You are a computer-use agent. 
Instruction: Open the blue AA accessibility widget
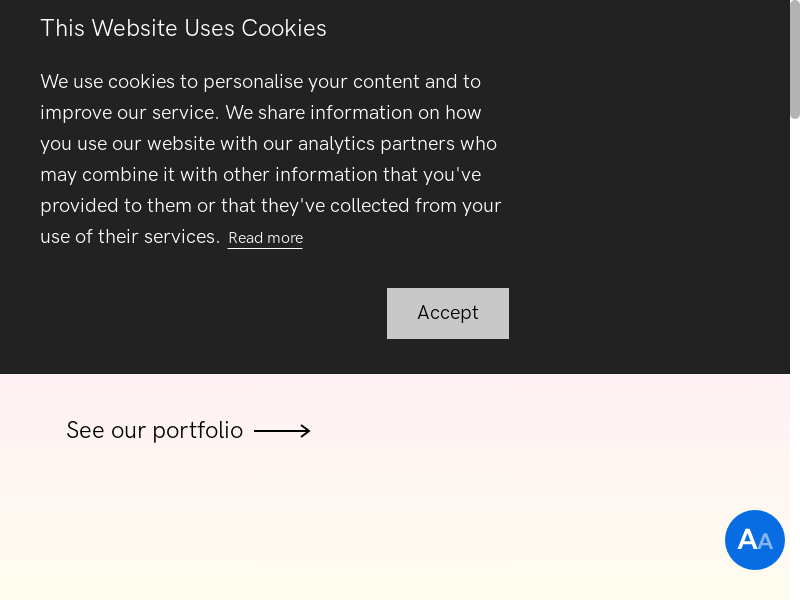point(755,540)
